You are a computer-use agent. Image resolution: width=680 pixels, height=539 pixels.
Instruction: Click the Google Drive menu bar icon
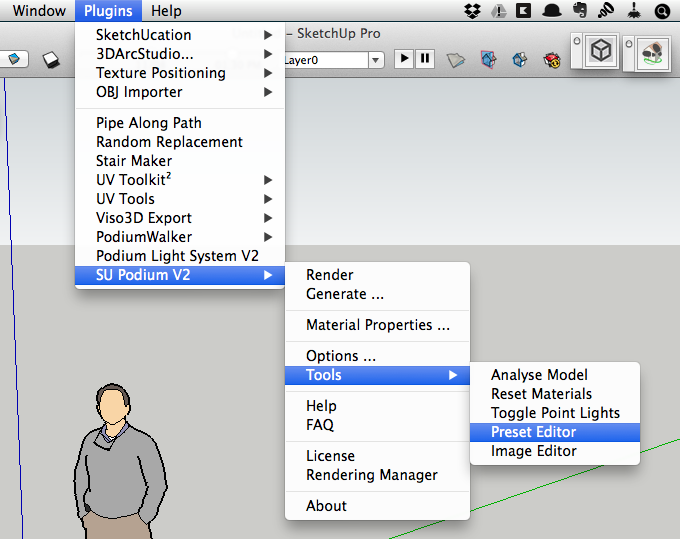coord(498,11)
